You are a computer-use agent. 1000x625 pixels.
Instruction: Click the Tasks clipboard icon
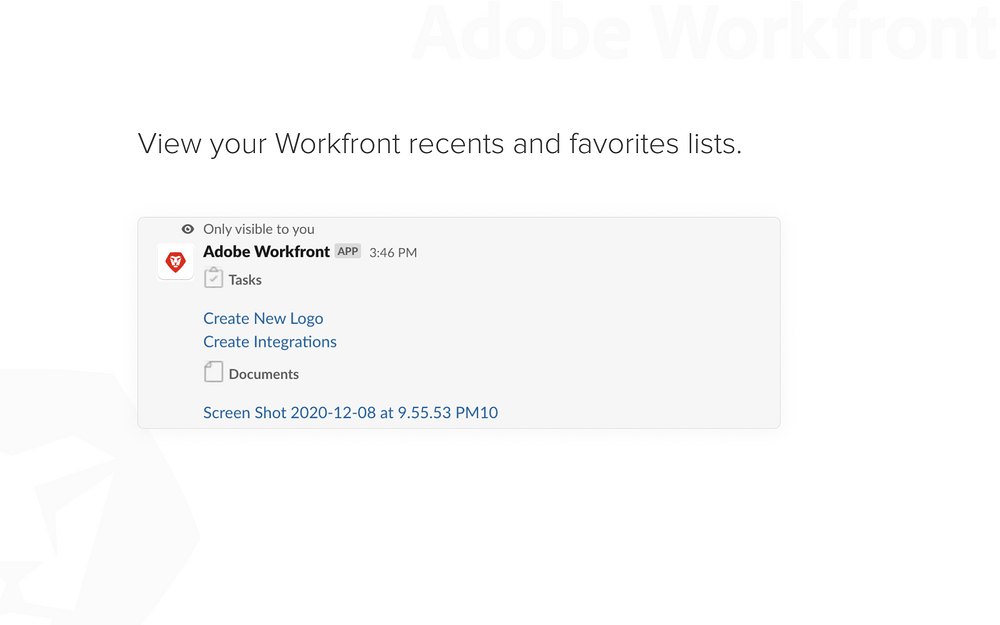pyautogui.click(x=214, y=278)
